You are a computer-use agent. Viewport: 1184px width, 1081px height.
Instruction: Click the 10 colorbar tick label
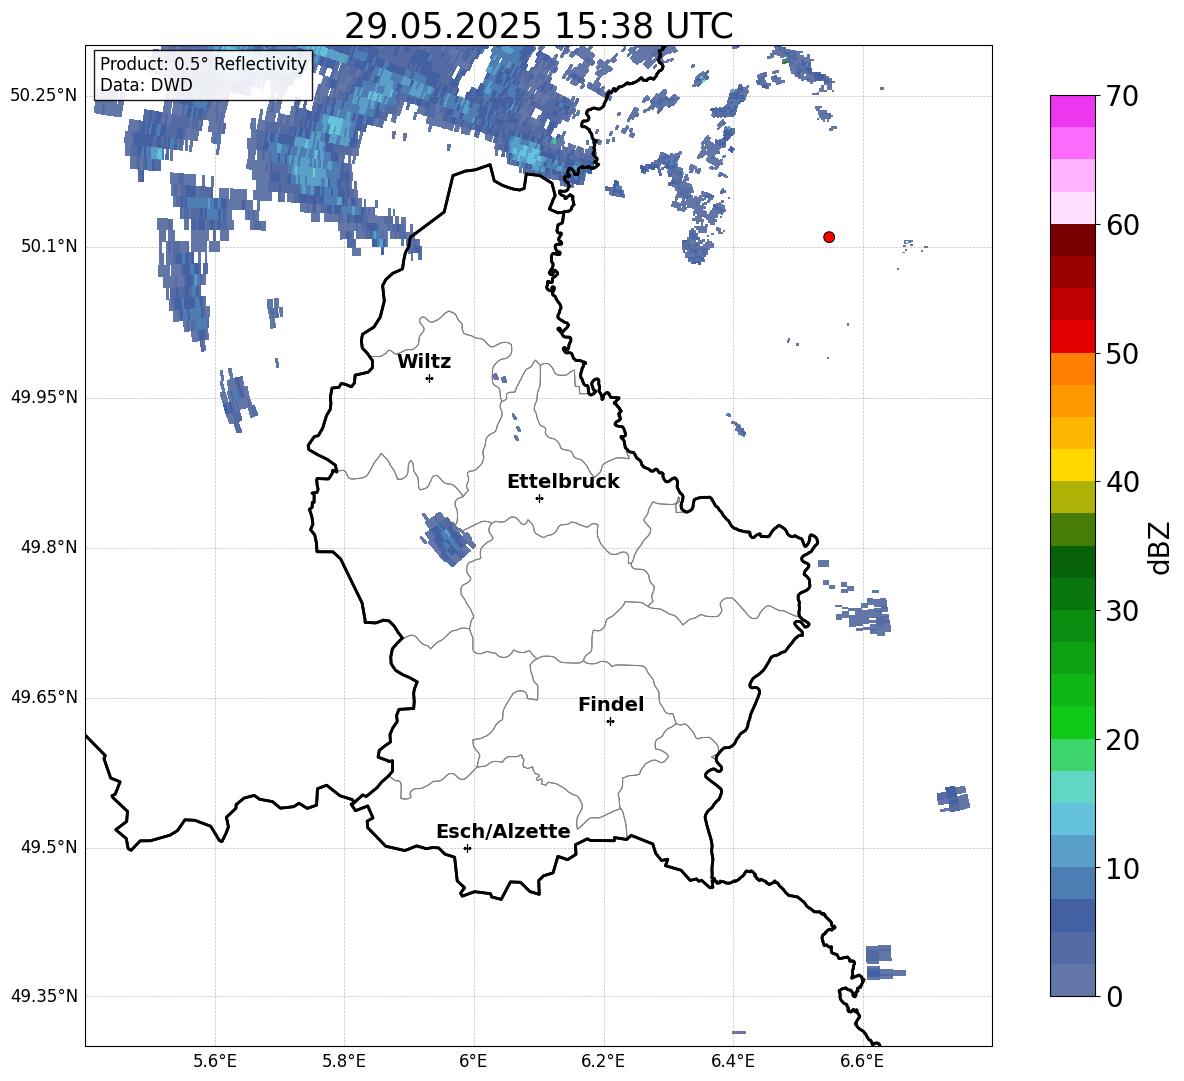[x=1122, y=868]
